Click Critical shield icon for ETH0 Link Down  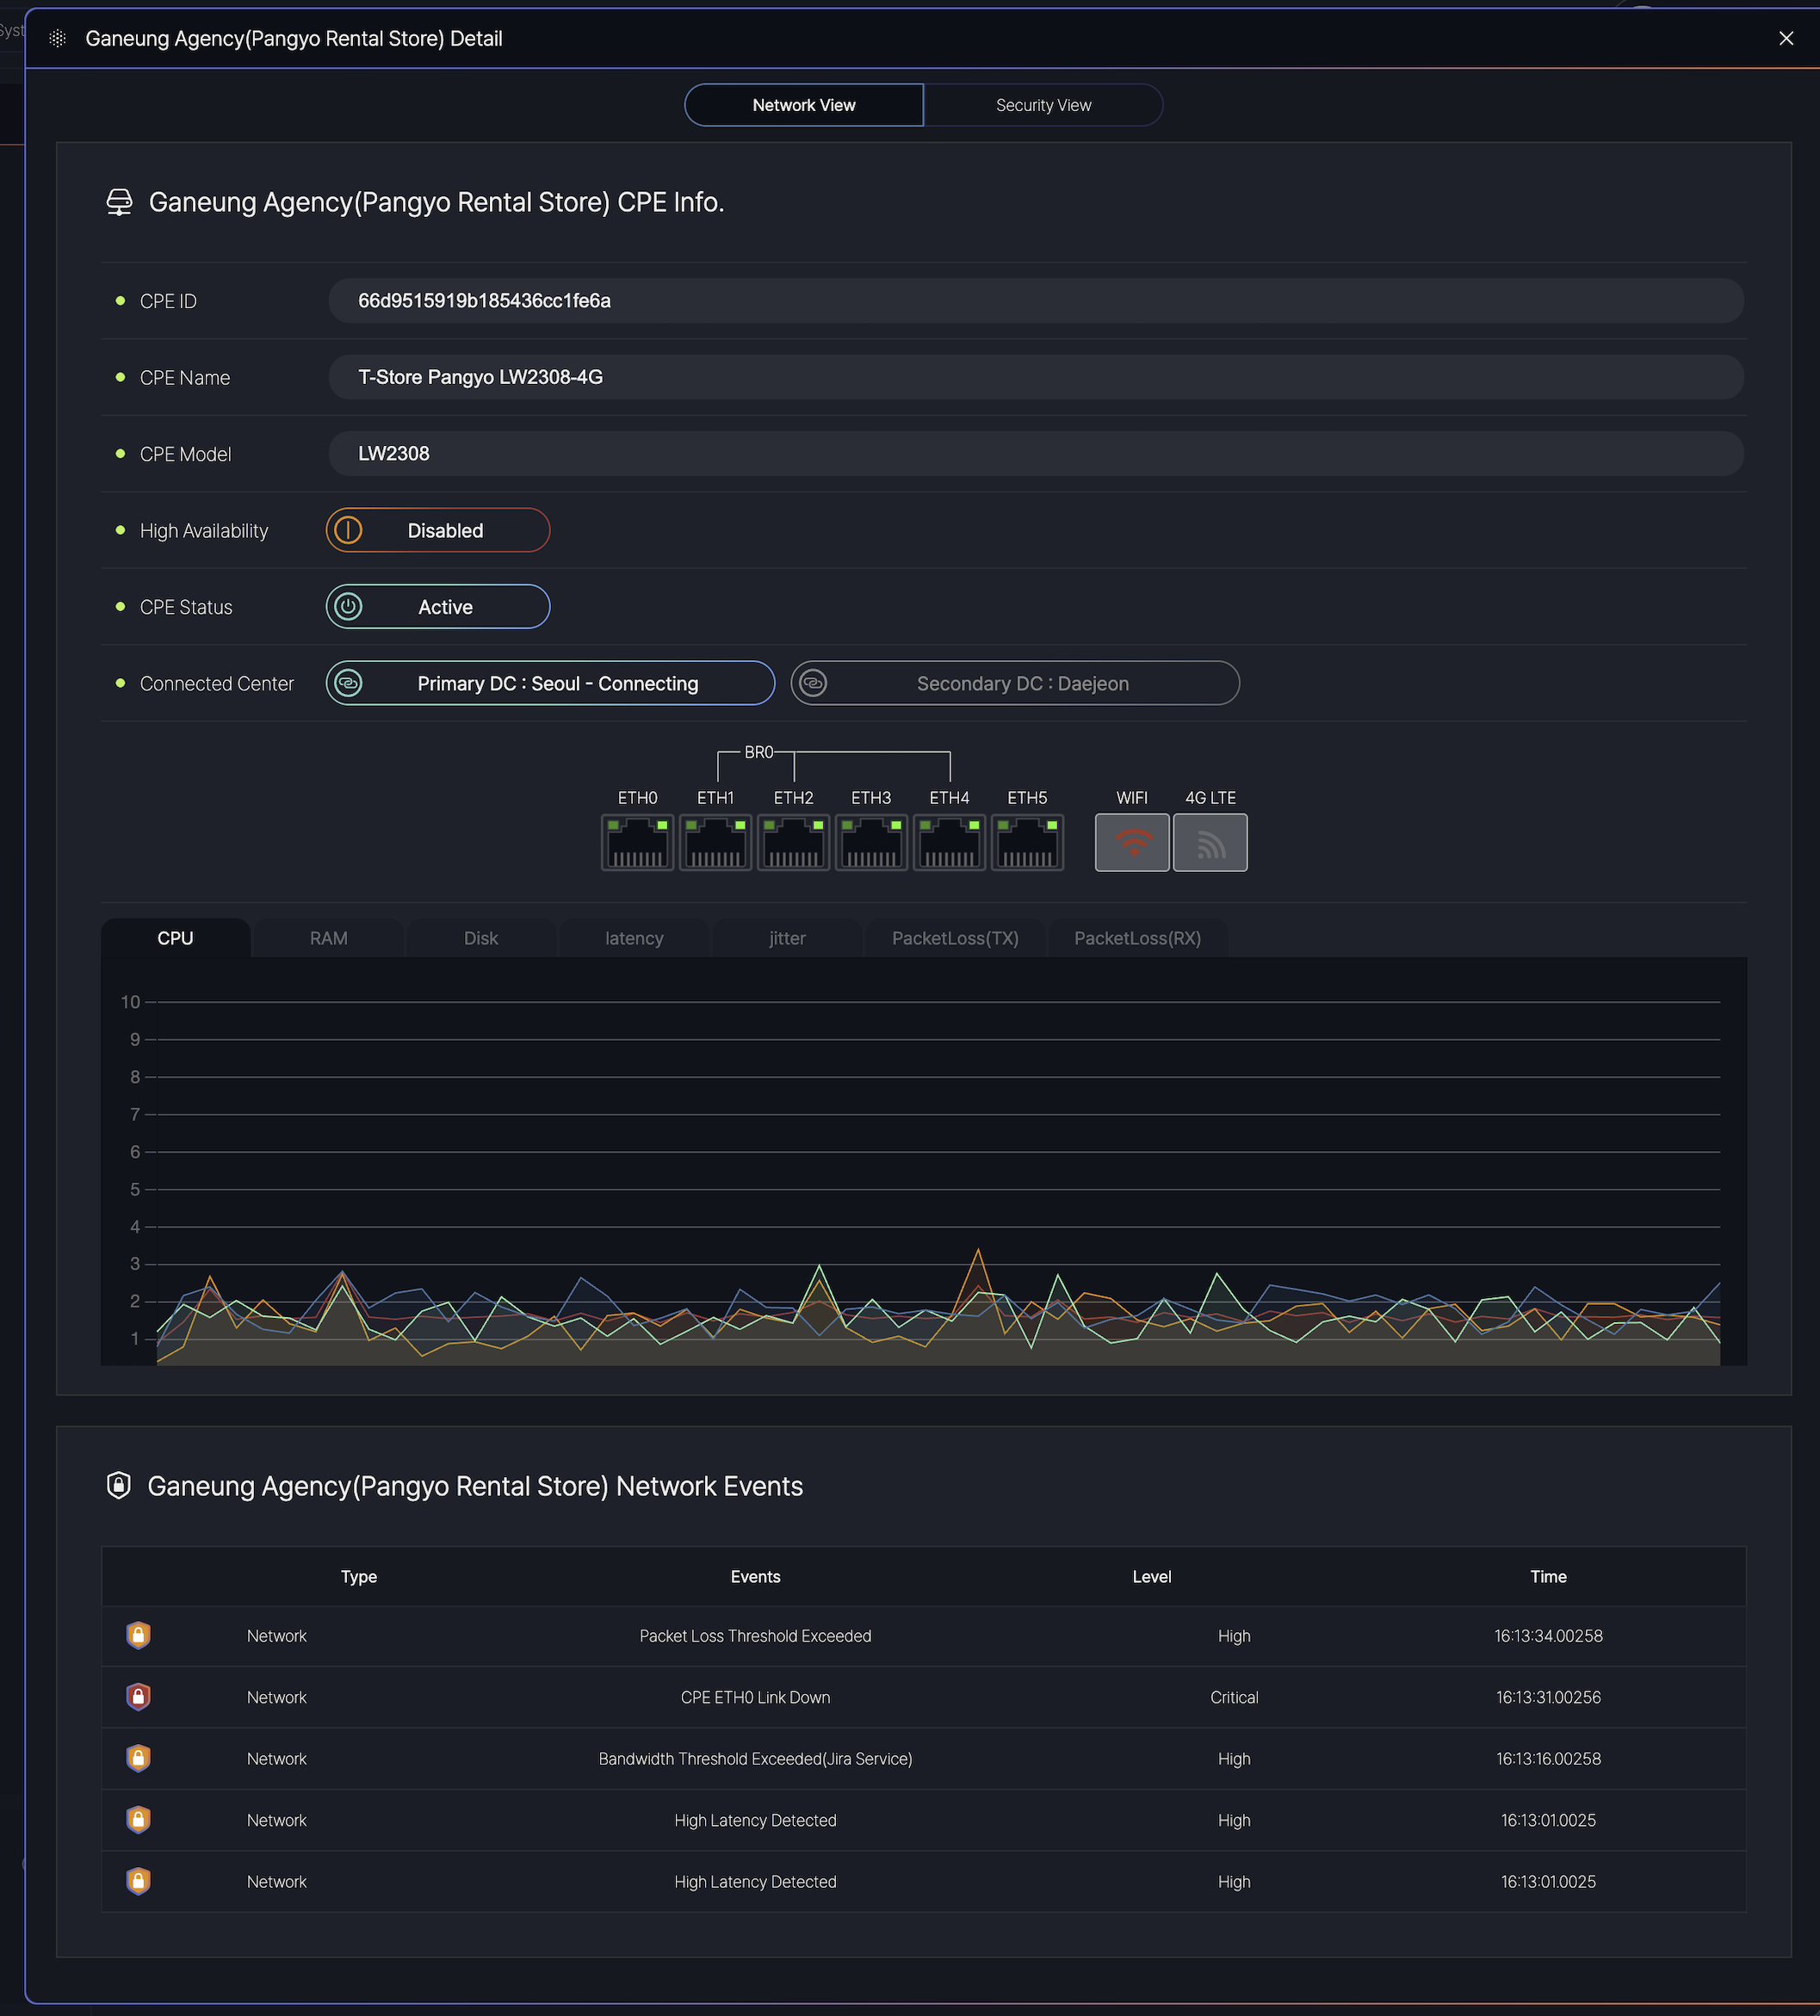click(138, 1697)
